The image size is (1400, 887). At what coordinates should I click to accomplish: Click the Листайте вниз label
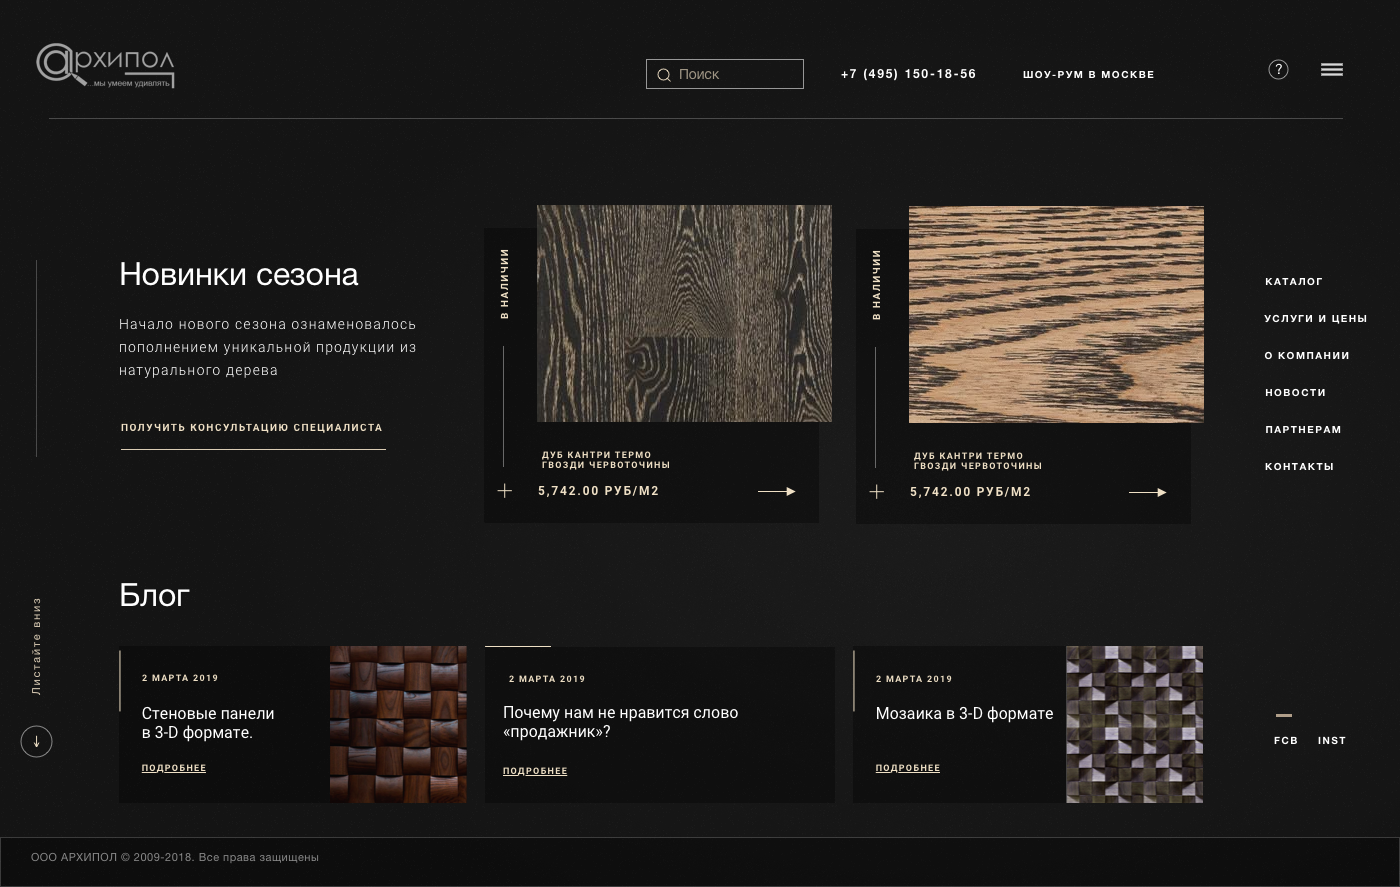pos(37,646)
